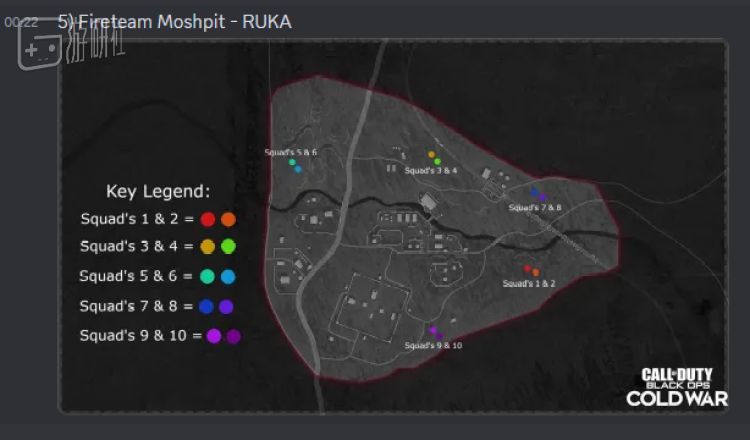Select the dark purple Squad 10 swatch in legend
This screenshot has height=440, width=750.
click(x=233, y=337)
